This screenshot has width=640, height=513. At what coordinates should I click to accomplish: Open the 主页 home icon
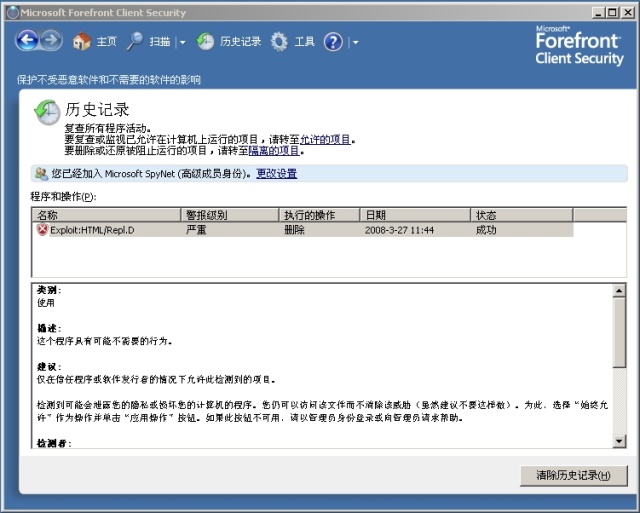[x=83, y=42]
